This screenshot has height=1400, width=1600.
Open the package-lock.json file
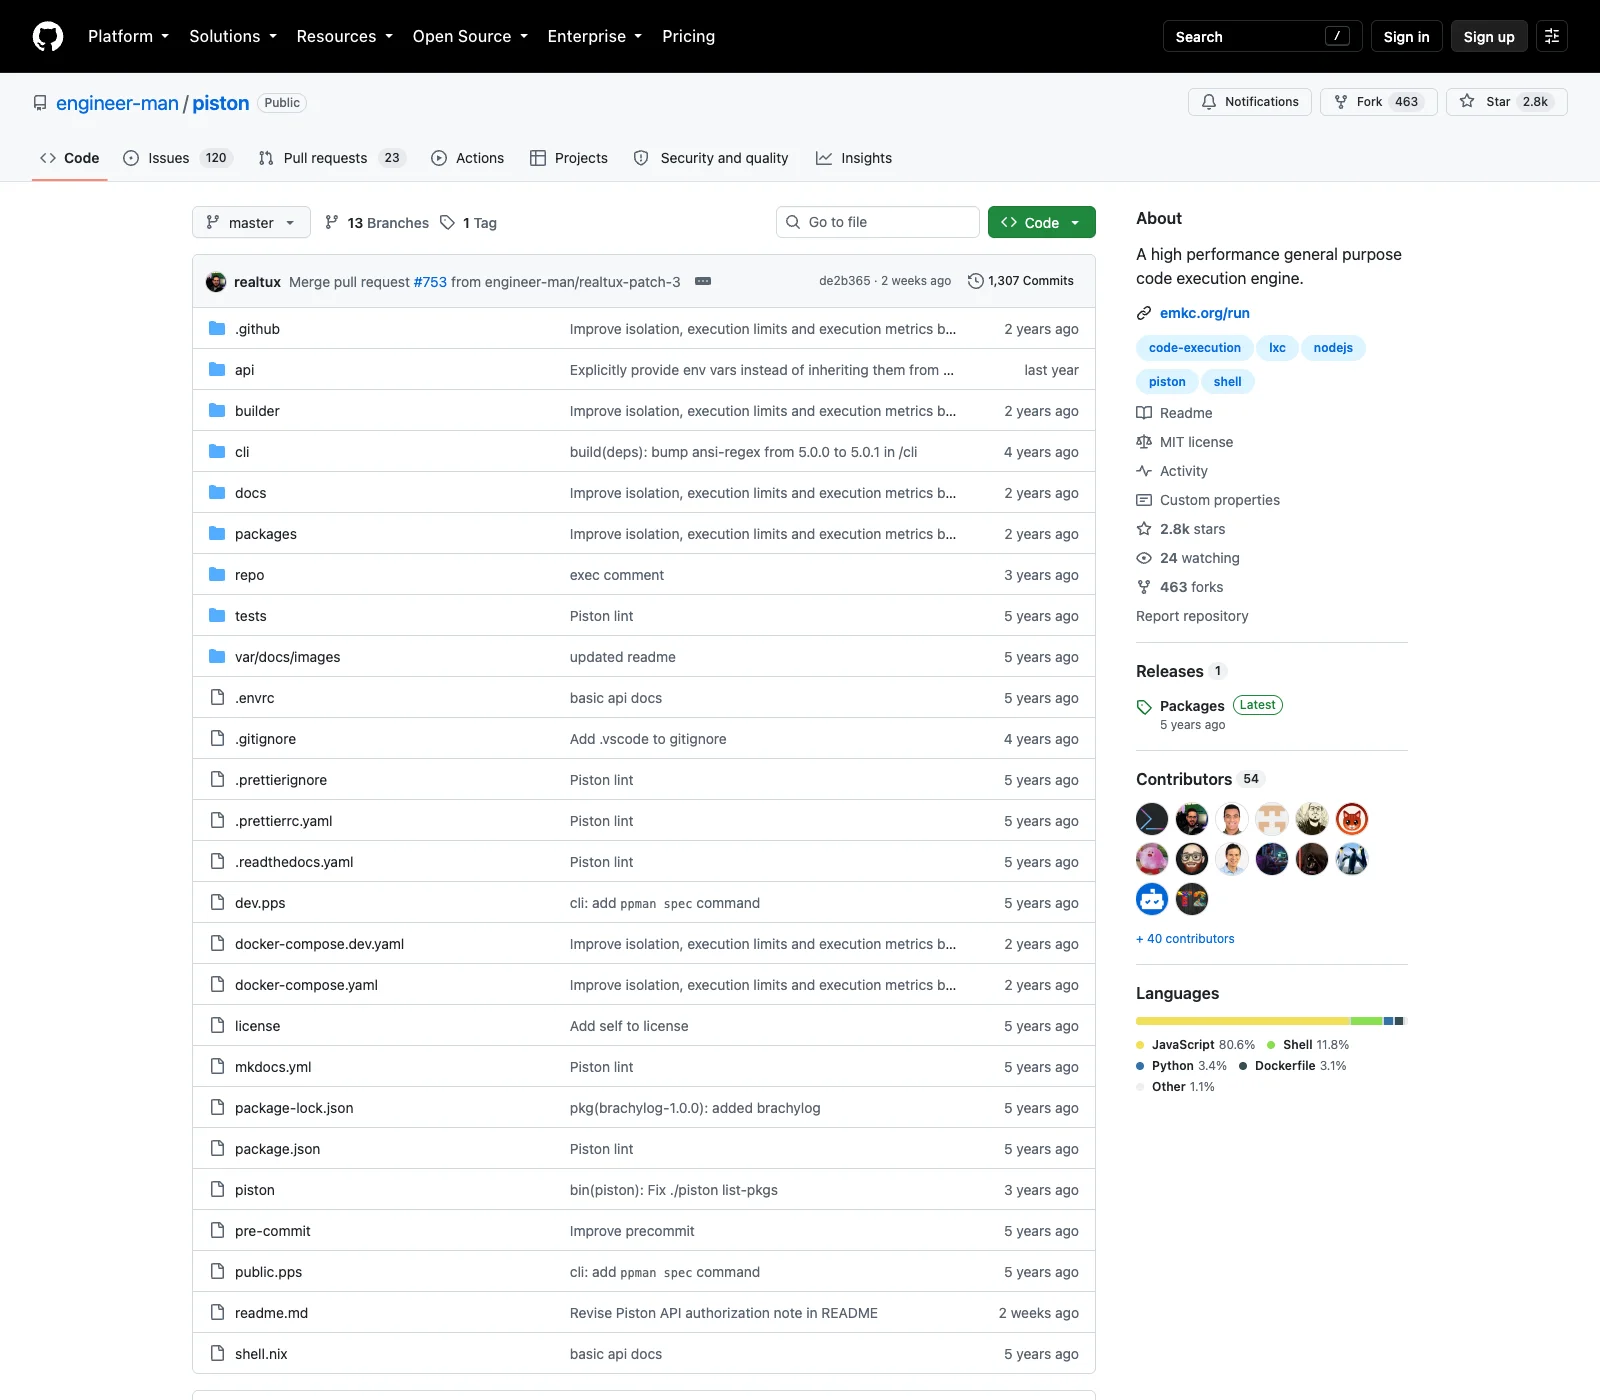294,1108
